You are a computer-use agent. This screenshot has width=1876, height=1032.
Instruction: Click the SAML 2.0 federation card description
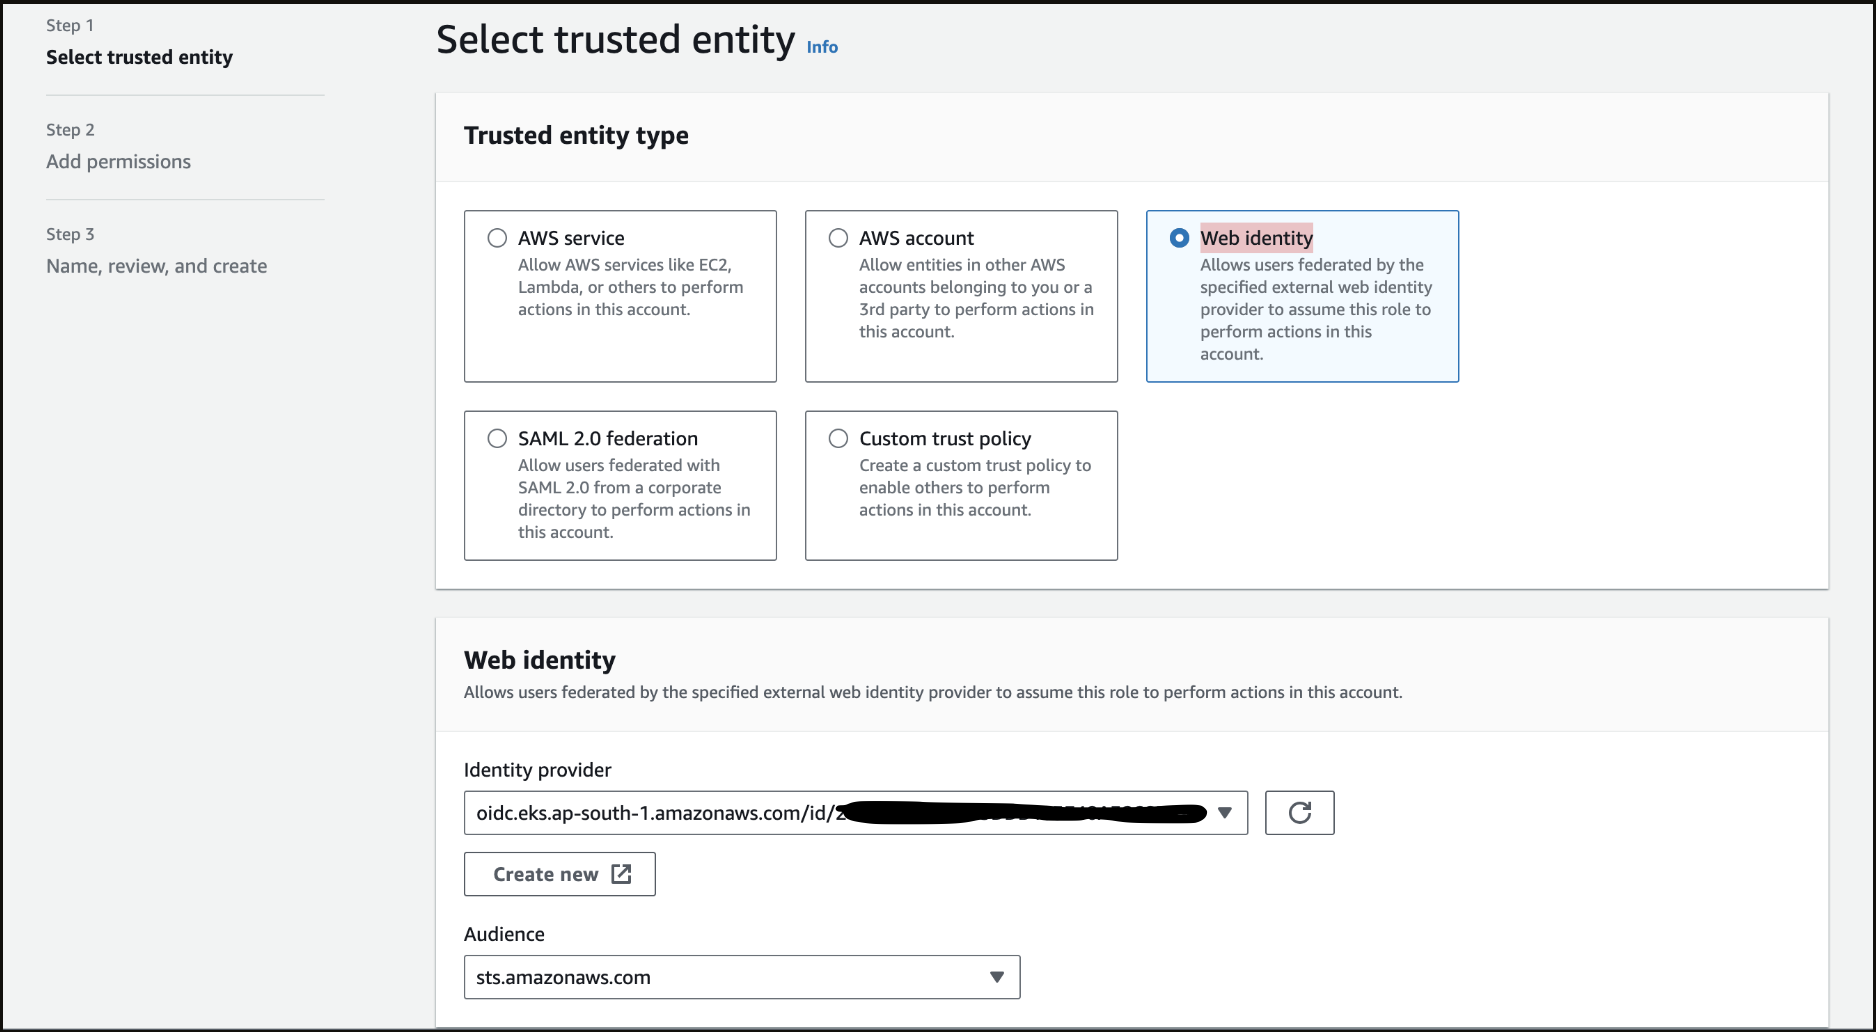point(633,499)
